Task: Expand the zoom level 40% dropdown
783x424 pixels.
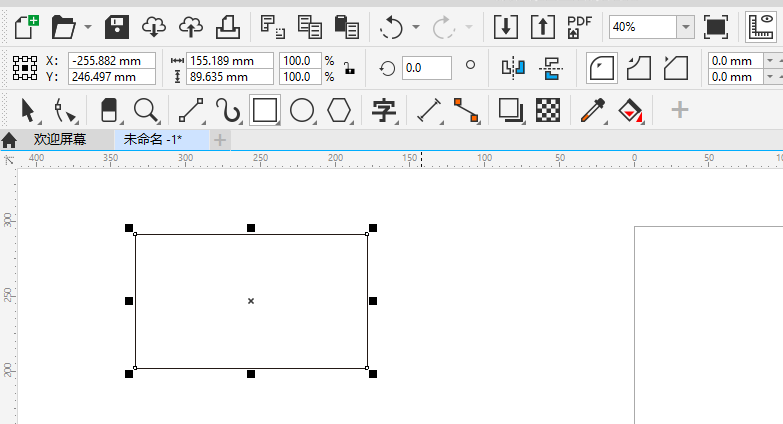Action: (x=685, y=27)
